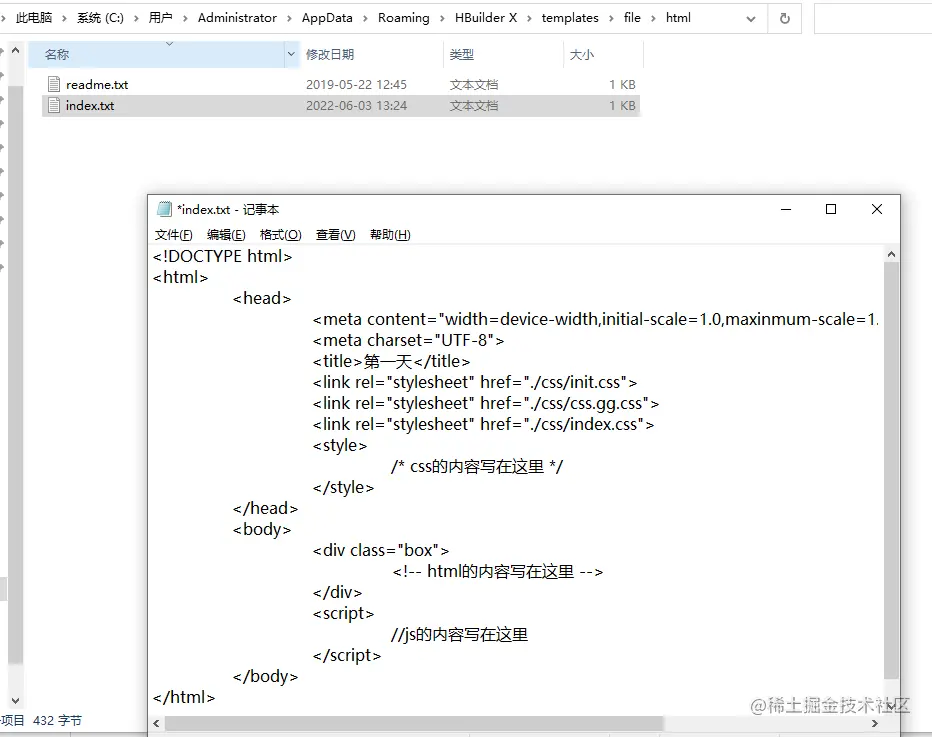Image resolution: width=932 pixels, height=737 pixels.
Task: Click the init.css link line in Notepad
Action: 475,382
